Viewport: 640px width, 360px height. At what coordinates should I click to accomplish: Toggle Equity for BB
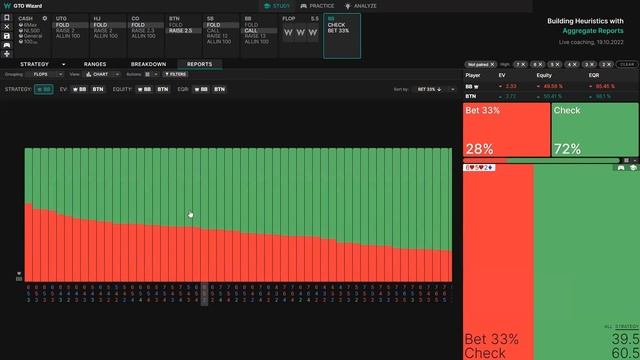pos(144,89)
